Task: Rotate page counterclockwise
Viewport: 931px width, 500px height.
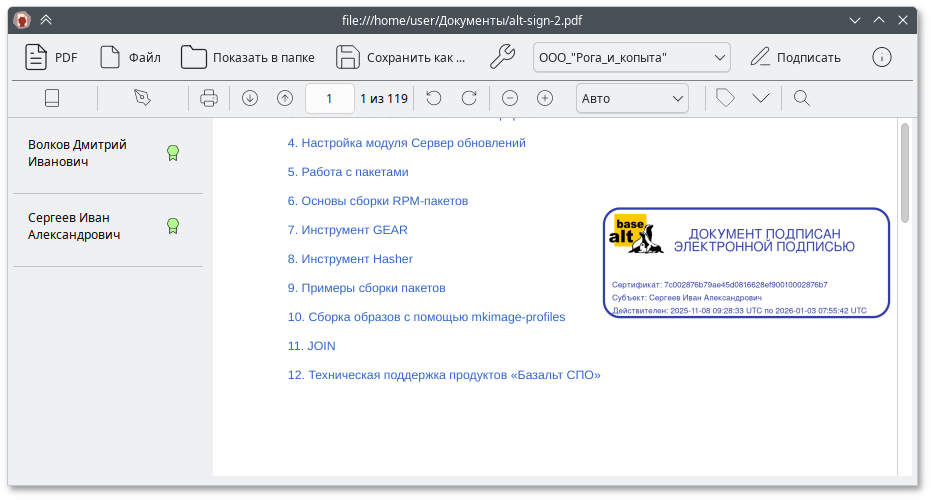Action: [x=434, y=98]
